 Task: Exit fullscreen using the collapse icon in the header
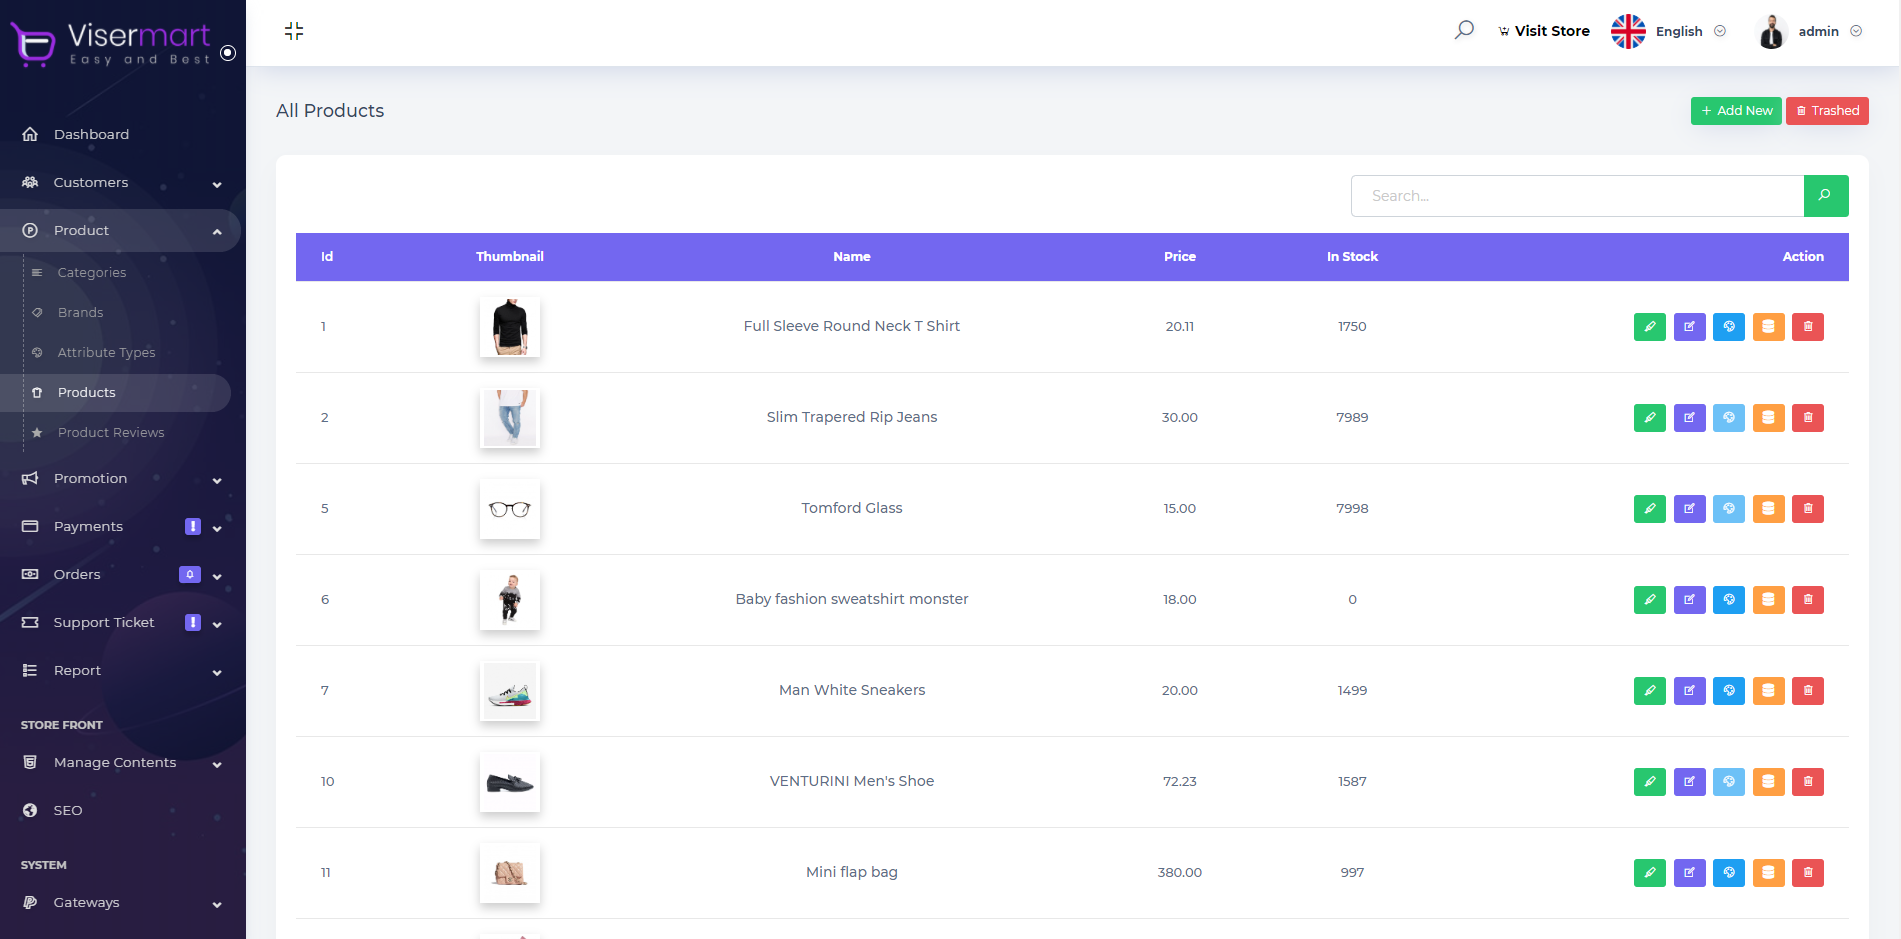pos(294,31)
